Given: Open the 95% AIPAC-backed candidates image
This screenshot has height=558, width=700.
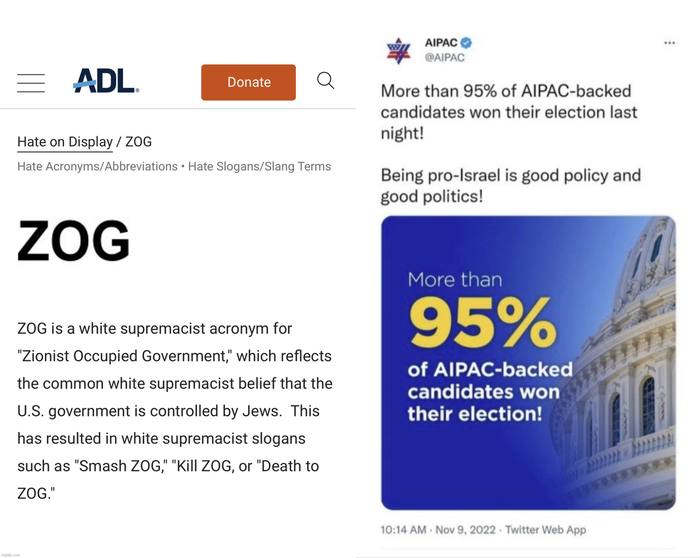Looking at the screenshot, I should coord(528,362).
